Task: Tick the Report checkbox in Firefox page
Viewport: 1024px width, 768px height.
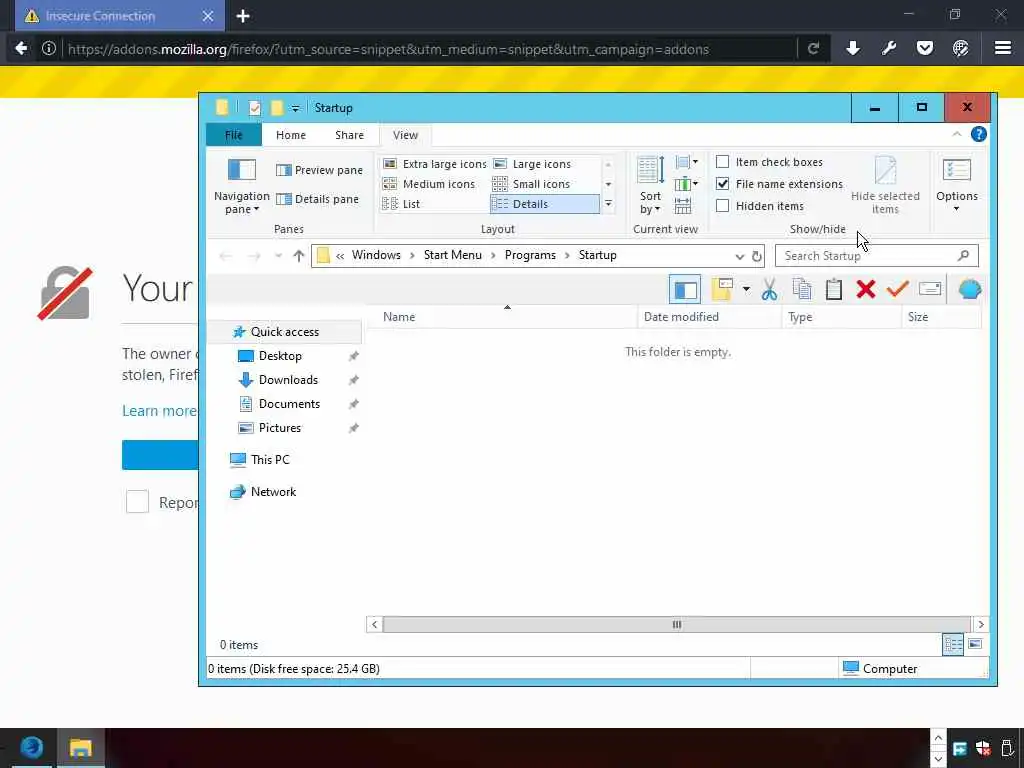Action: pos(137,502)
